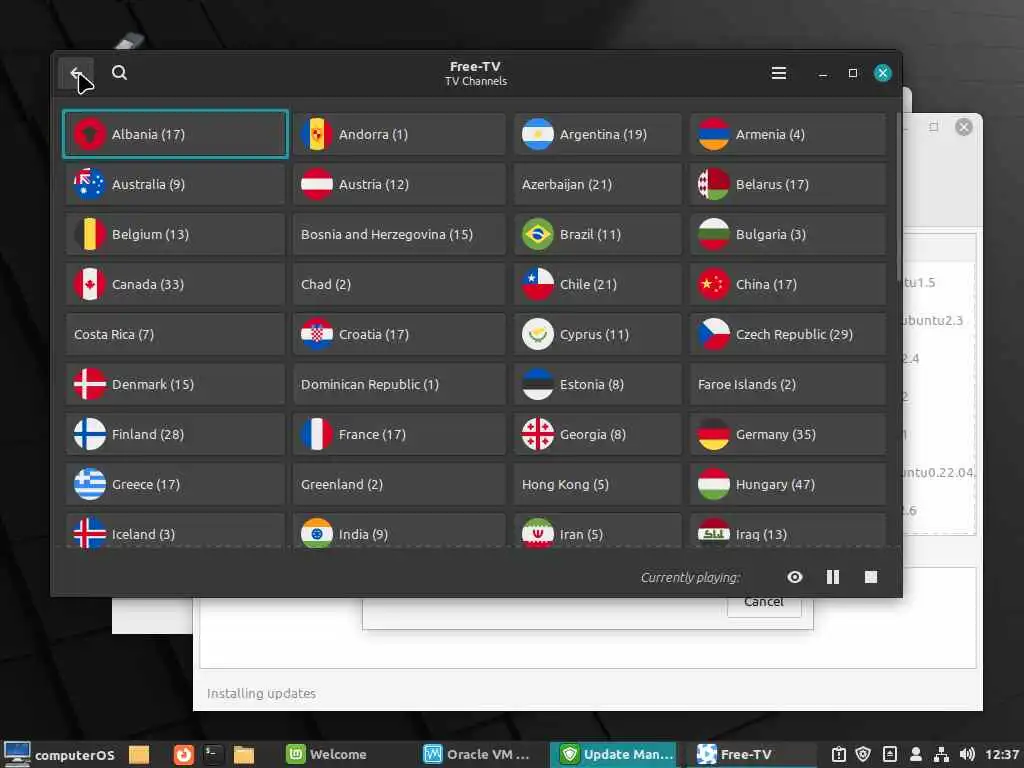
Task: Click the Belgium flag icon
Action: pyautogui.click(x=90, y=234)
